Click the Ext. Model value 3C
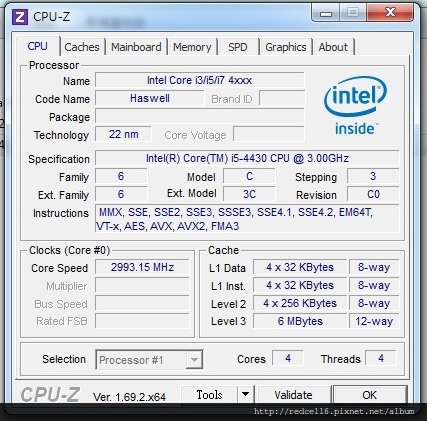 (249, 194)
